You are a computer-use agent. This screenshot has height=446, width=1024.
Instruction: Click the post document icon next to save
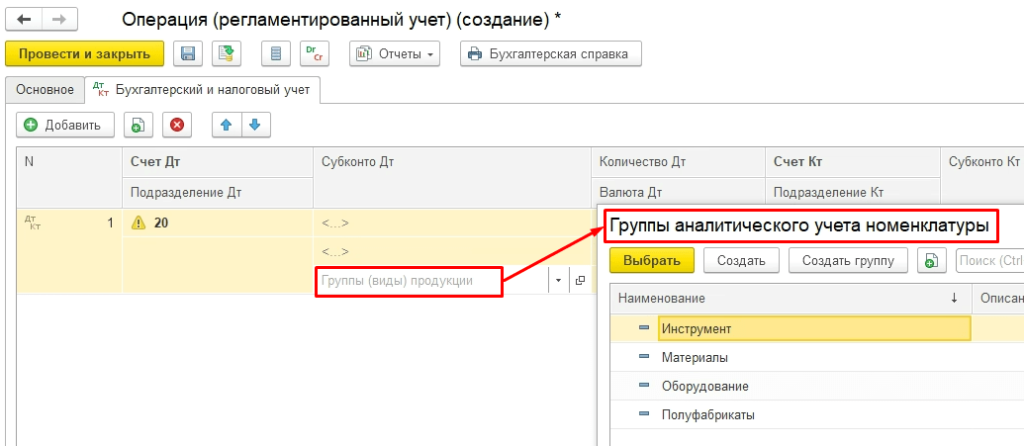tap(226, 54)
